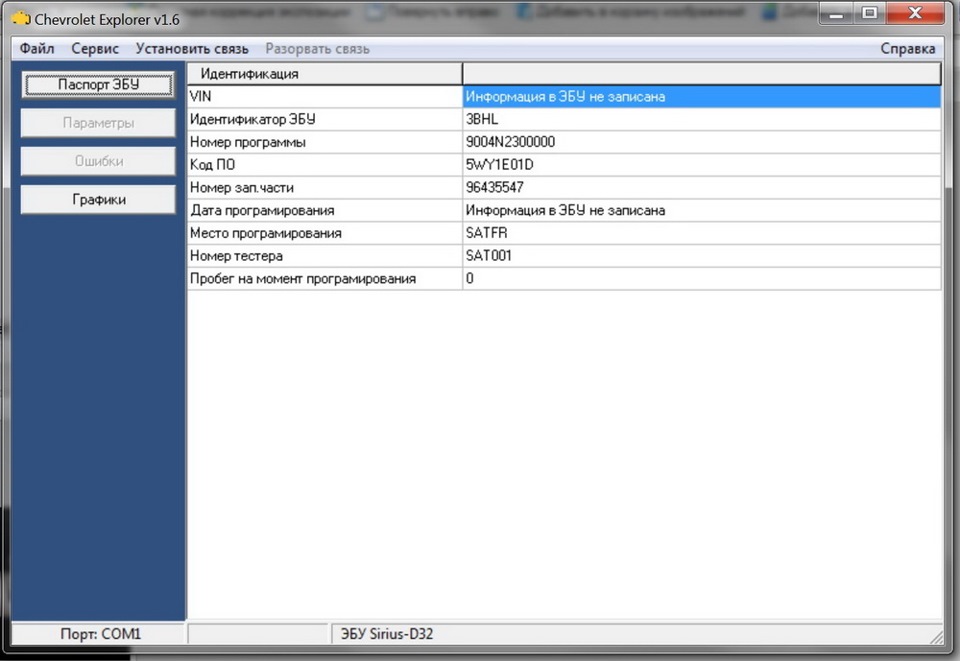
Task: Click Установить связь in the menu bar
Action: (192, 48)
